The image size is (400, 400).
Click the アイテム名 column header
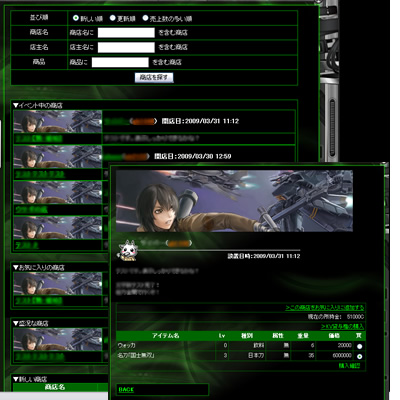pos(166,336)
